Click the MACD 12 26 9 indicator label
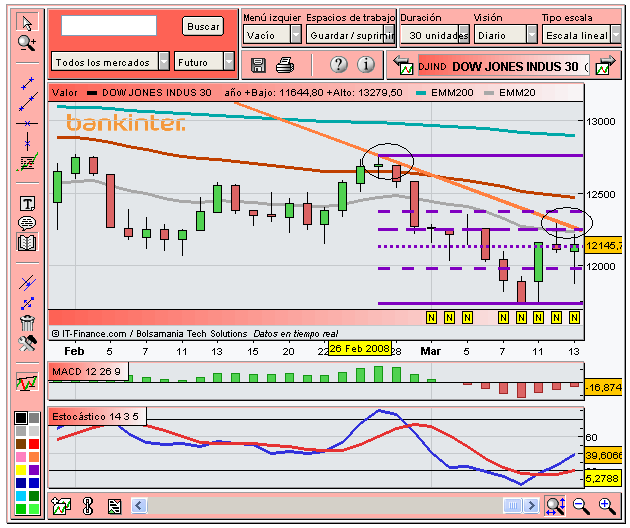The width and height of the screenshot is (630, 528). click(86, 371)
